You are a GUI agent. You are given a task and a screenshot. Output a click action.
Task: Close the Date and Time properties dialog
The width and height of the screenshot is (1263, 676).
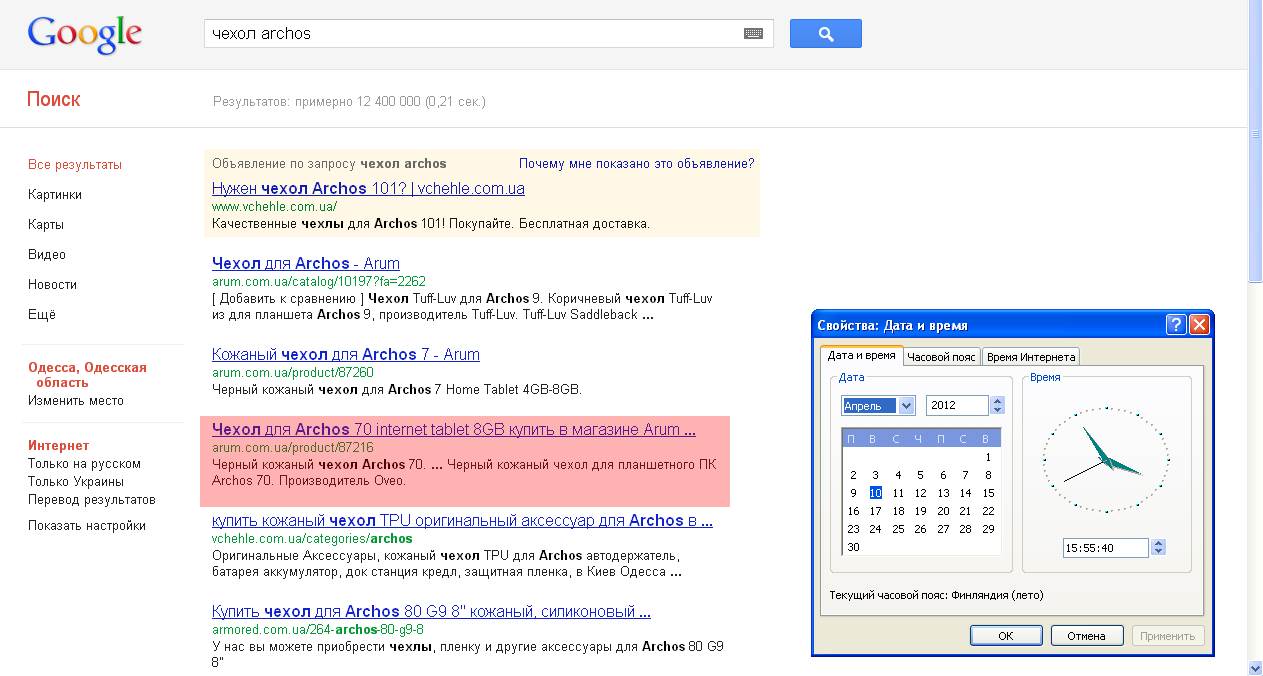pos(1200,325)
